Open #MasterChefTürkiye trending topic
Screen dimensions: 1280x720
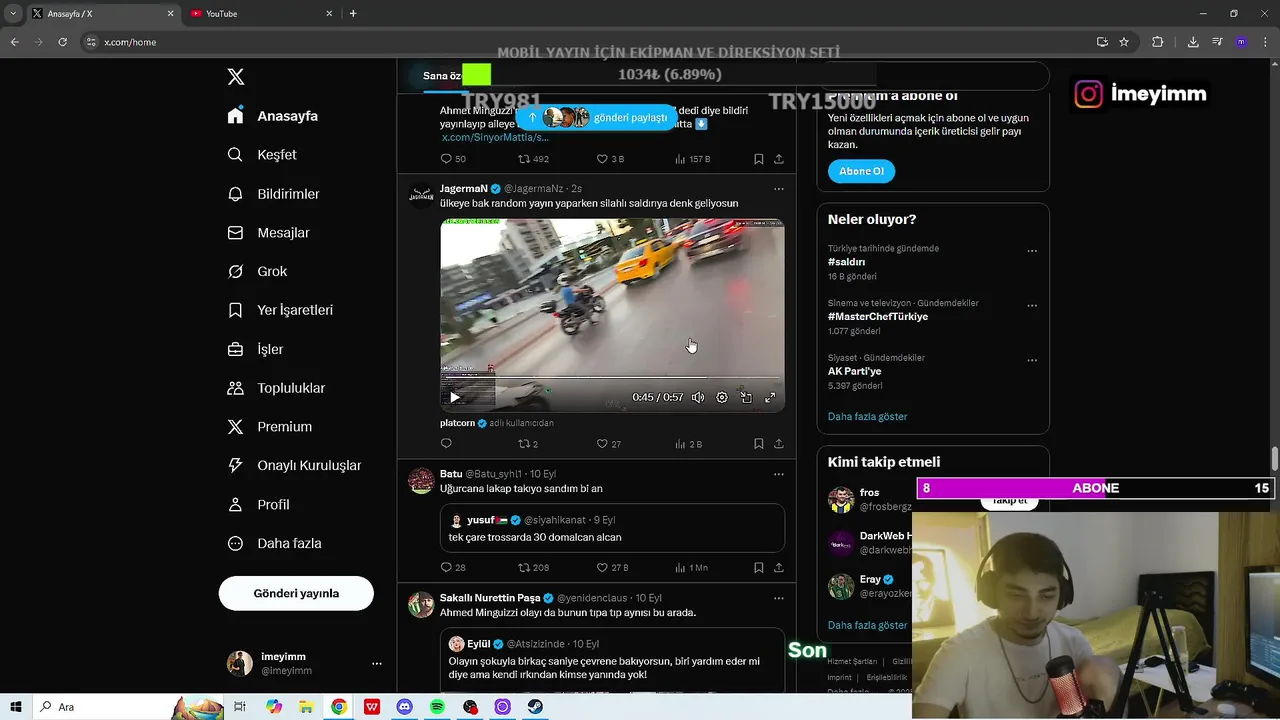[x=878, y=316]
